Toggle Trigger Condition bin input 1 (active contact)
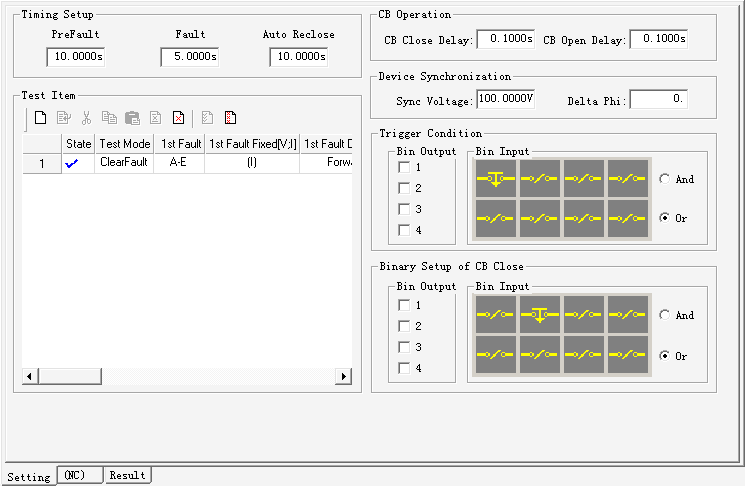This screenshot has width=745, height=486. tap(496, 179)
